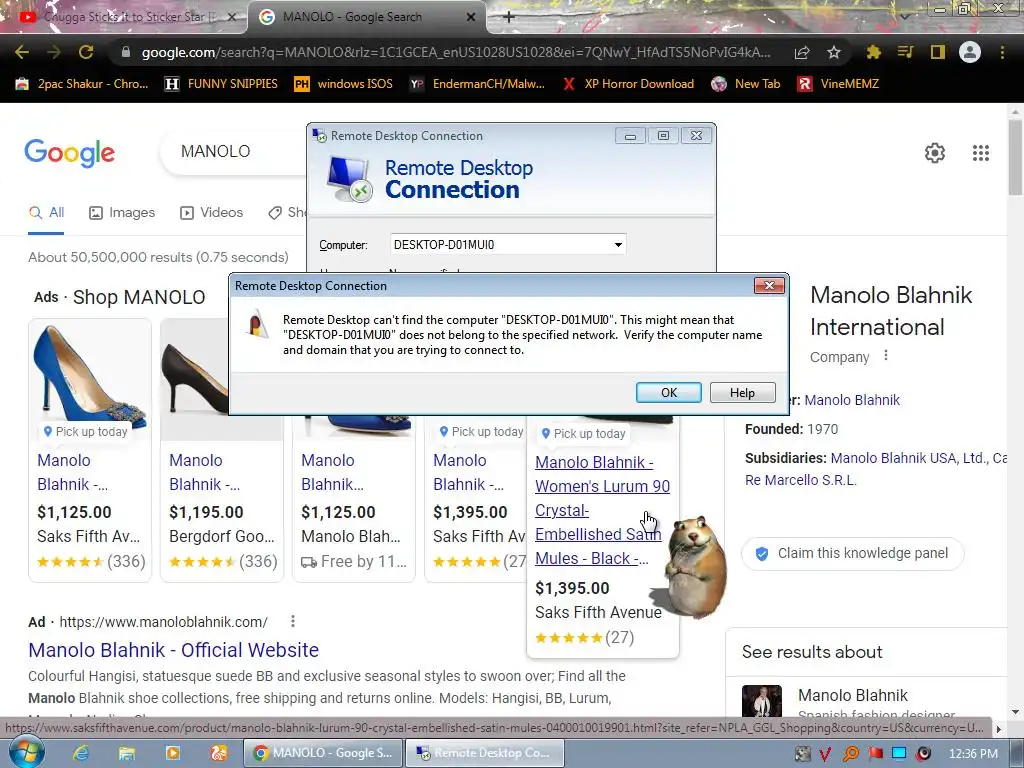Screen dimensions: 1024x768
Task: Click OK in the Remote Desktop error dialog
Action: [x=669, y=392]
